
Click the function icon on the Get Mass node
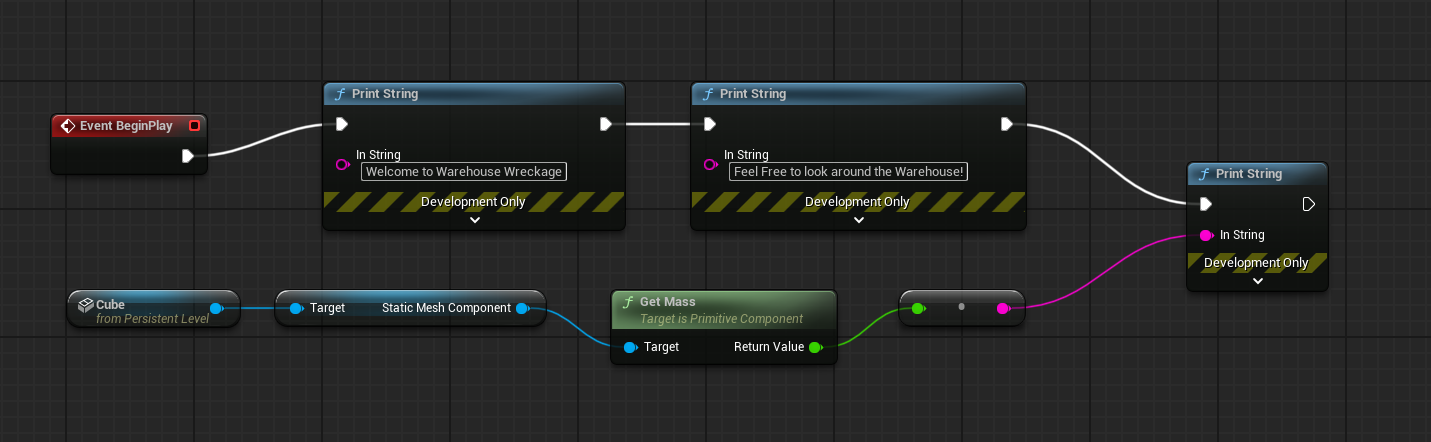[628, 302]
